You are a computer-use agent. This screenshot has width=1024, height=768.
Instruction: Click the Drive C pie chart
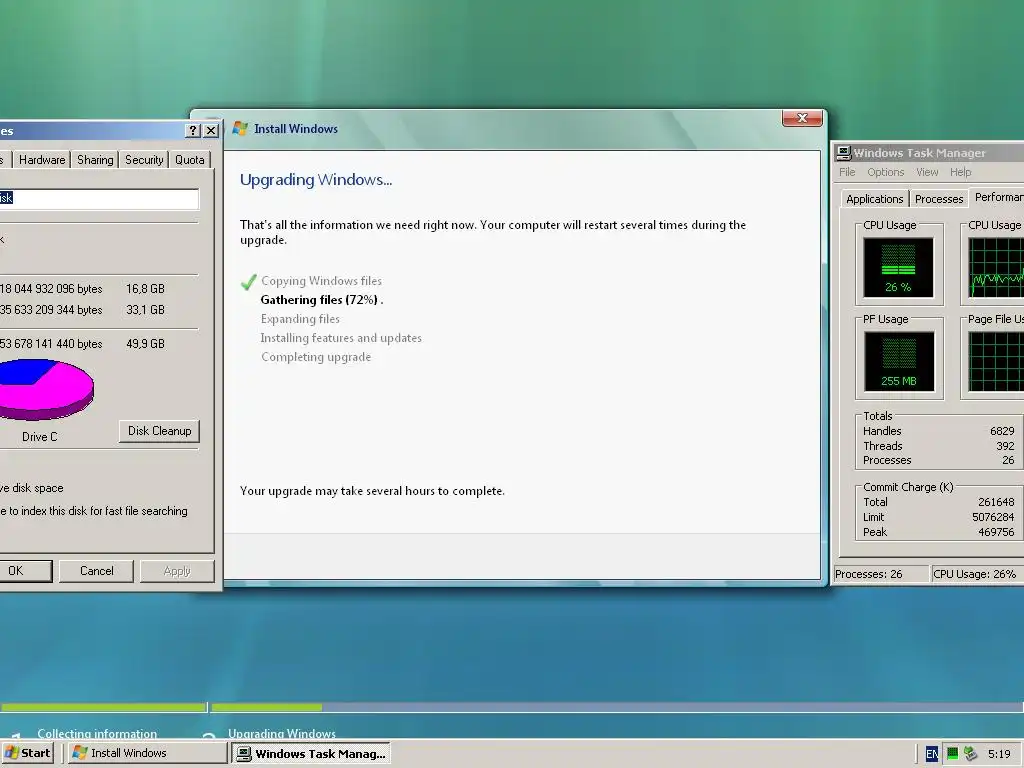(x=46, y=389)
